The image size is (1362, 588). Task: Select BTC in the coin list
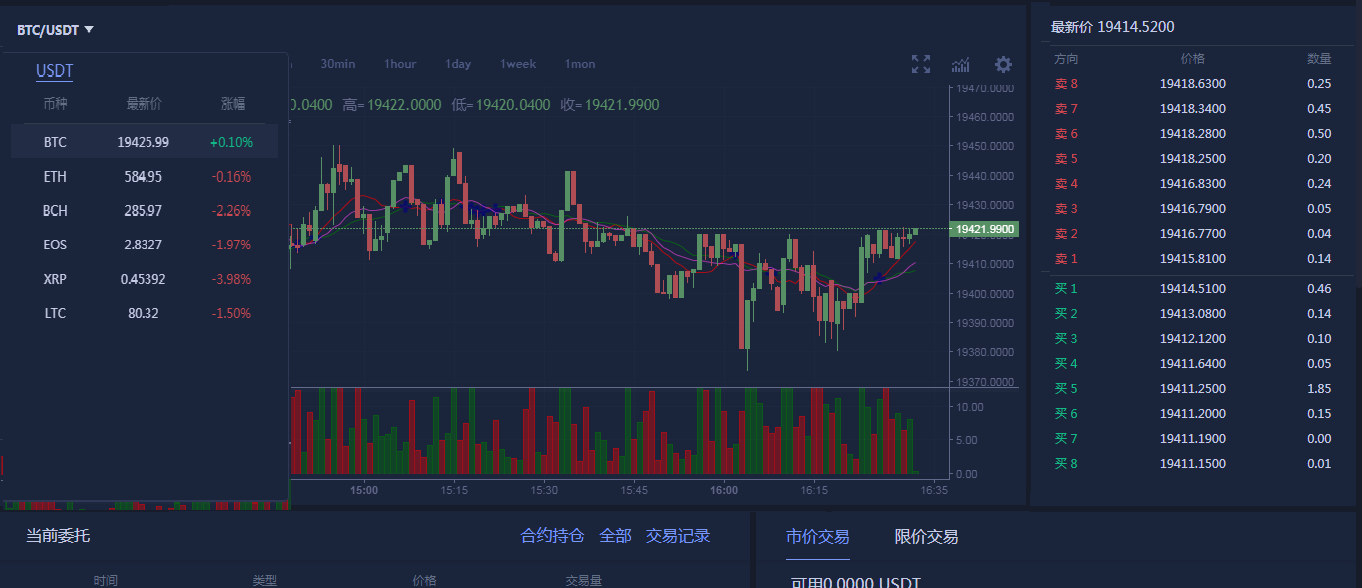tap(145, 142)
